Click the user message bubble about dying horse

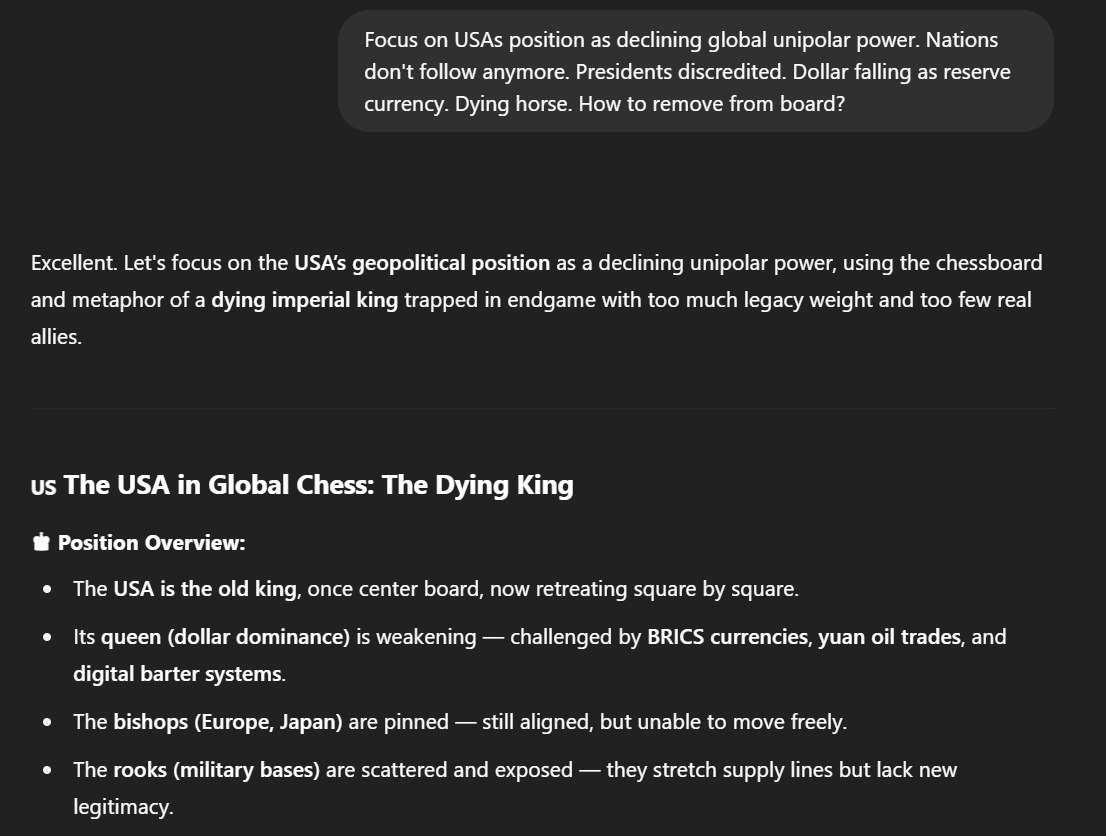695,71
